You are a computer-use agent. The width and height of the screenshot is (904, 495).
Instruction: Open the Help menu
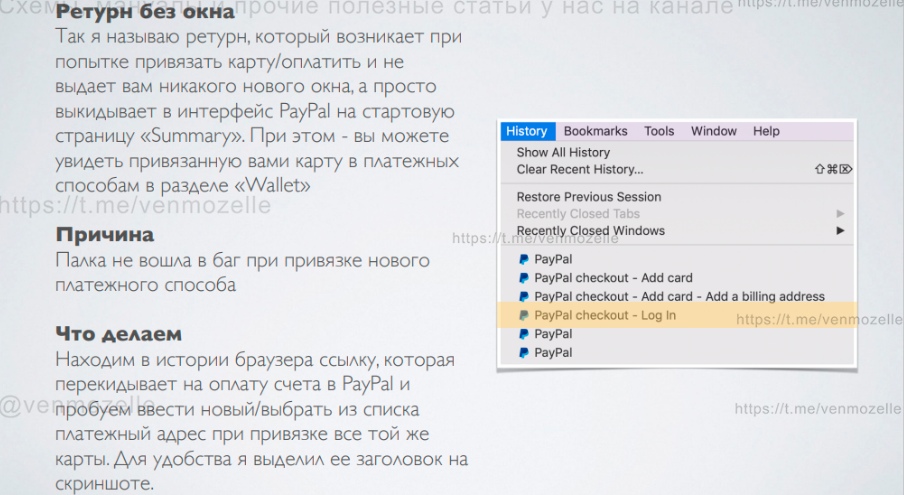tap(766, 131)
